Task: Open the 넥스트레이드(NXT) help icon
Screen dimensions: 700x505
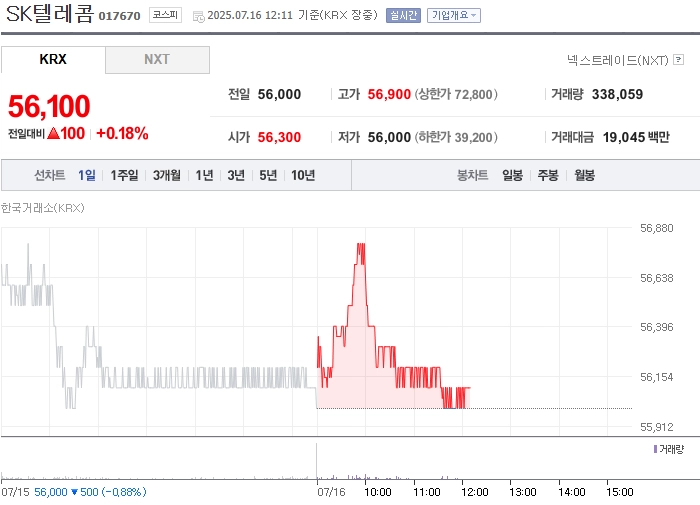Action: pos(679,59)
